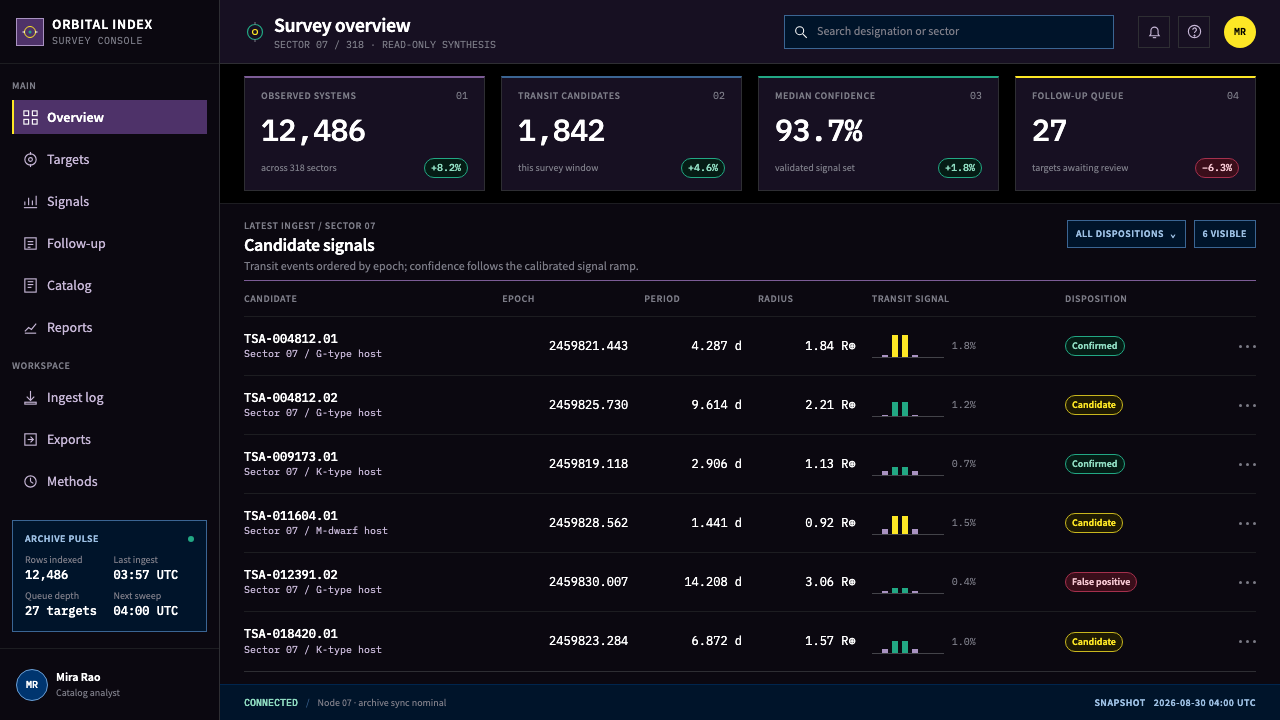Click the transit signal chart for TSA-004812.01
Viewport: 1280px width, 720px height.
(x=908, y=346)
